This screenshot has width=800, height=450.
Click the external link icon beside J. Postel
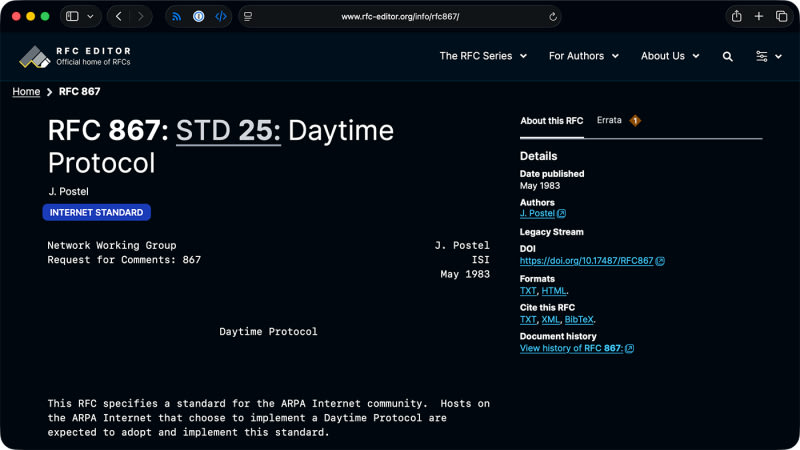click(561, 213)
